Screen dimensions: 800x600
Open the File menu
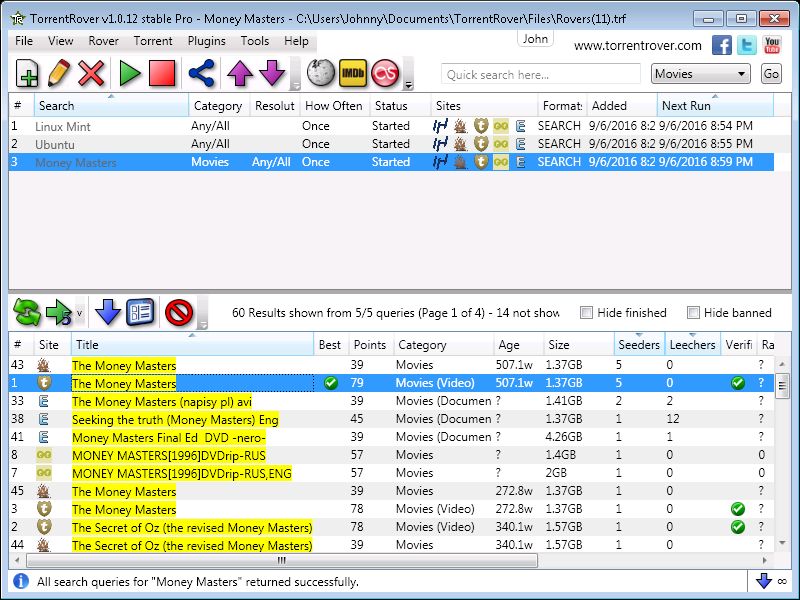24,41
